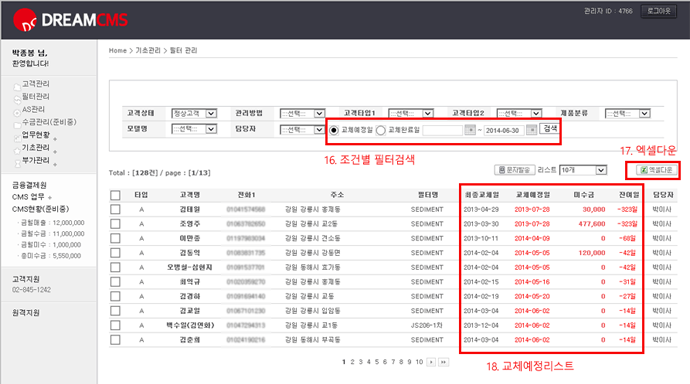Check the row for customer 김태일

pyautogui.click(x=115, y=209)
